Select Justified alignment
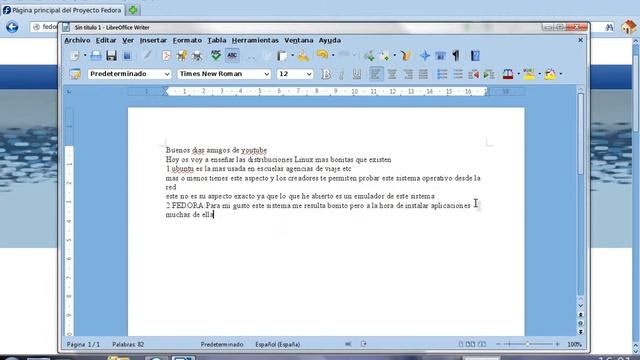Viewport: 640px width, 360px height. point(423,74)
